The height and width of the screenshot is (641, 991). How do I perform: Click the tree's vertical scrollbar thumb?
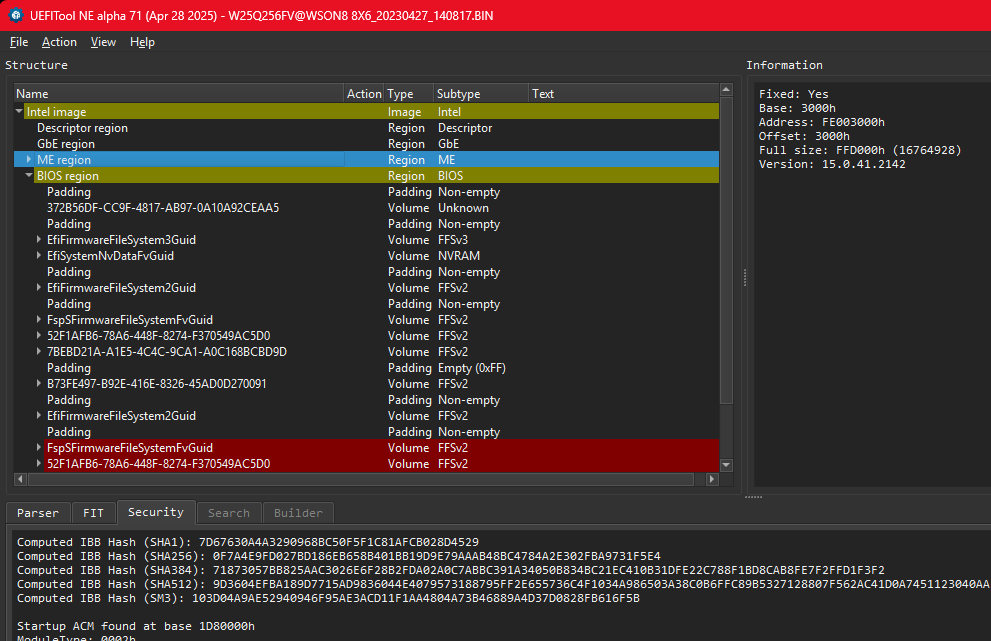coord(726,250)
